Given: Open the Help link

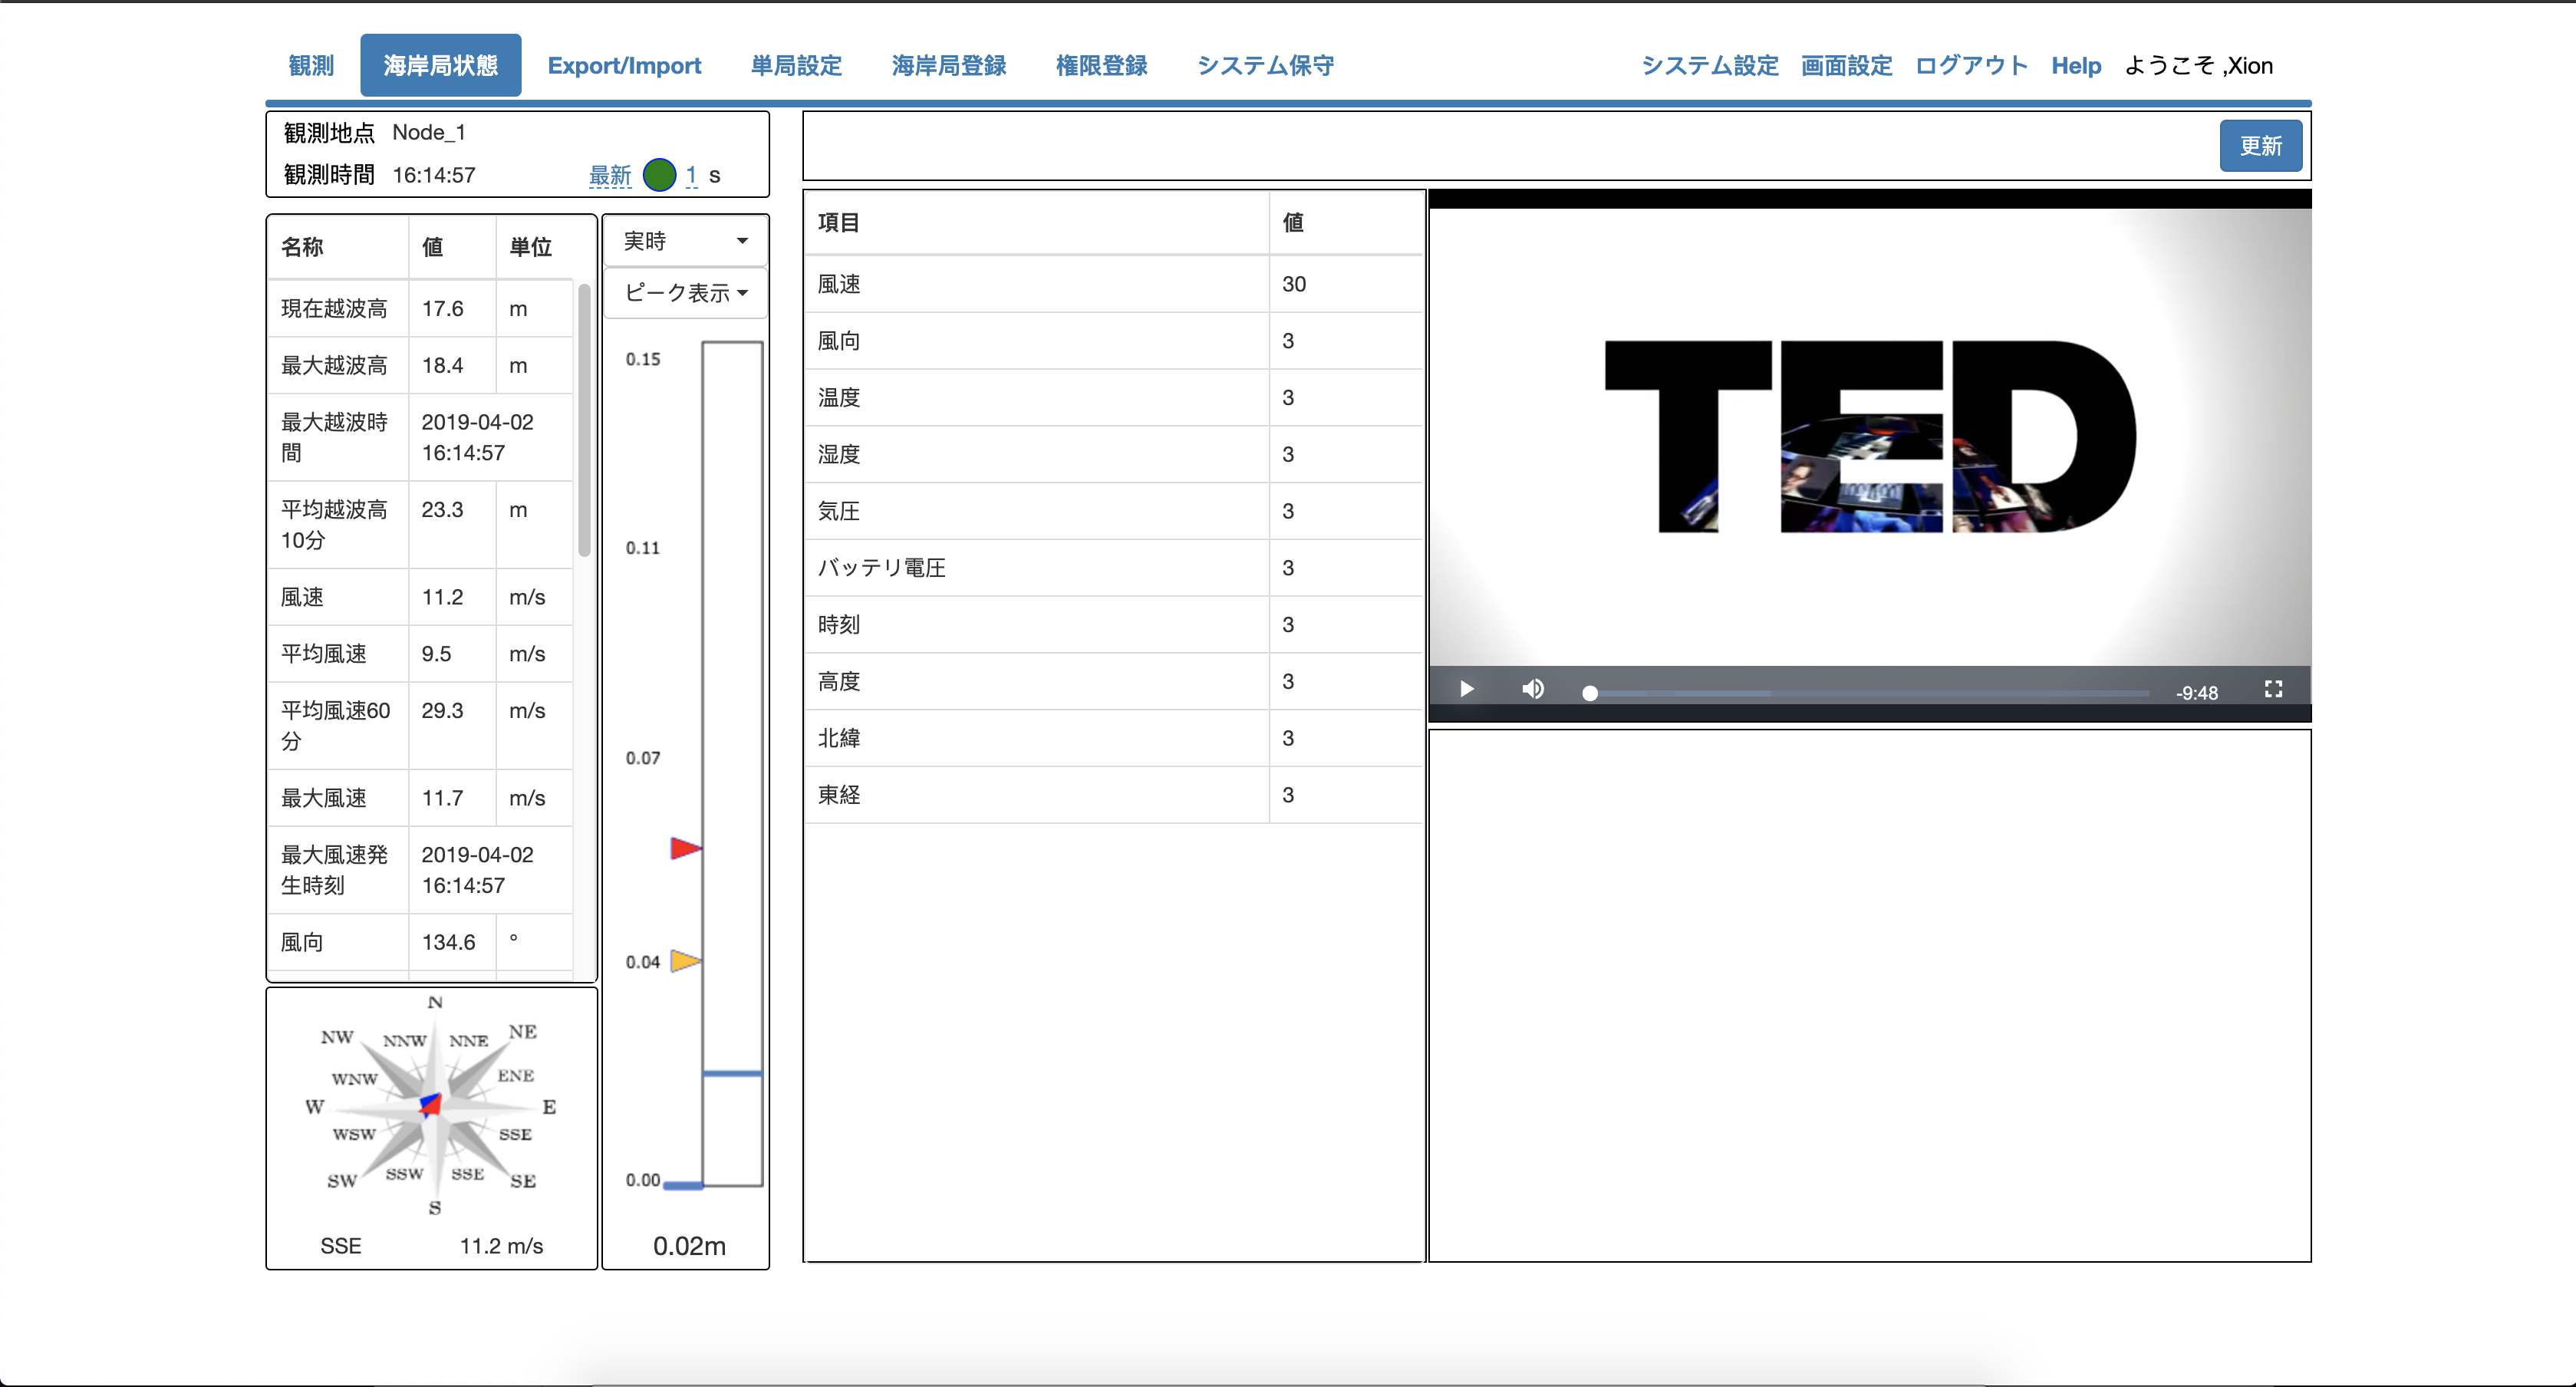Looking at the screenshot, I should [2075, 66].
